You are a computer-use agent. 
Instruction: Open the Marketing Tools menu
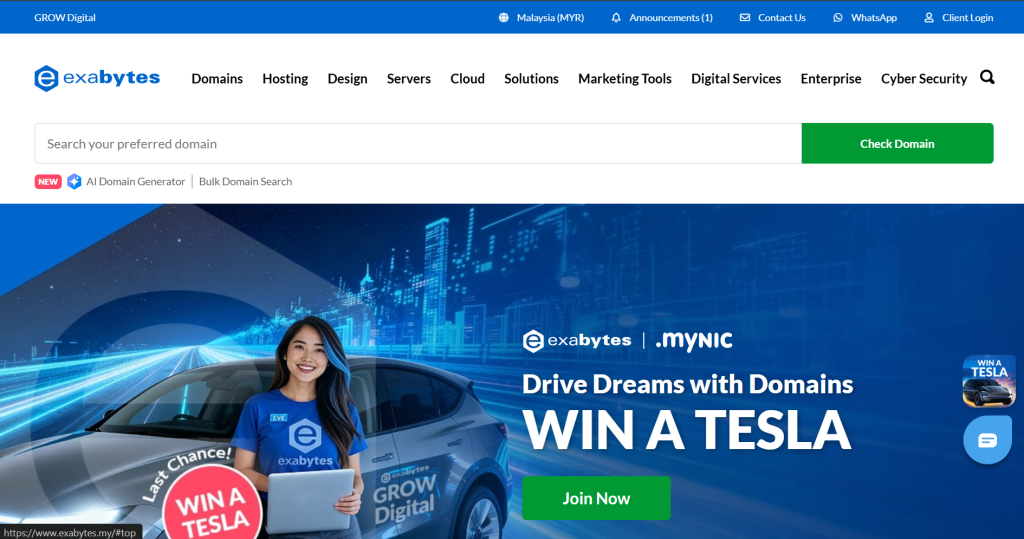coord(624,78)
